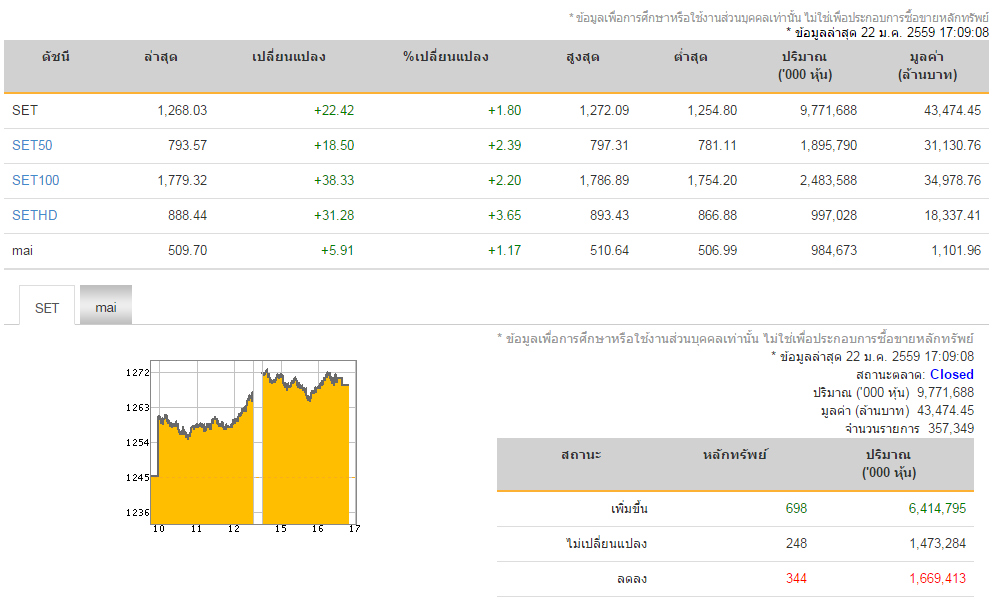
Task: Click SETHD value 18,337.41
Action: tap(952, 215)
